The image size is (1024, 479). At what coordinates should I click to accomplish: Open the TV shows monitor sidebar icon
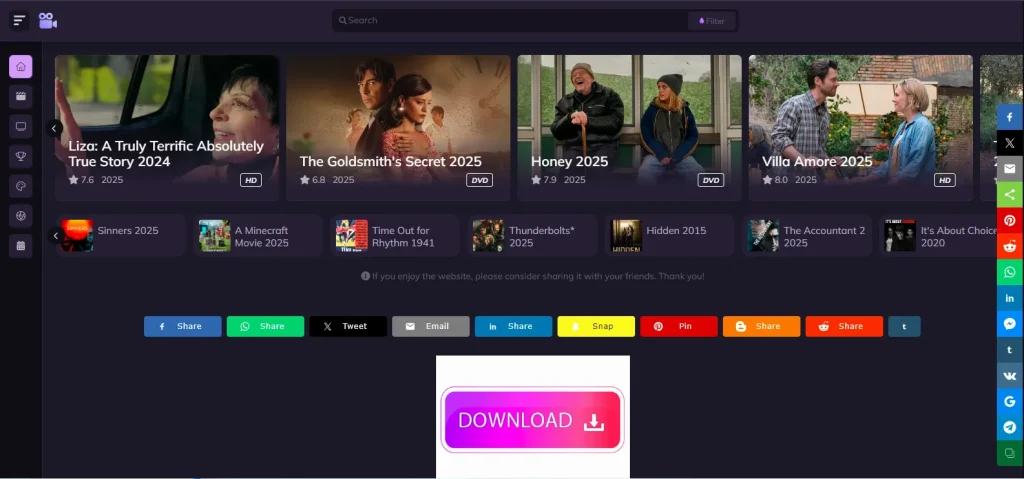pos(20,126)
